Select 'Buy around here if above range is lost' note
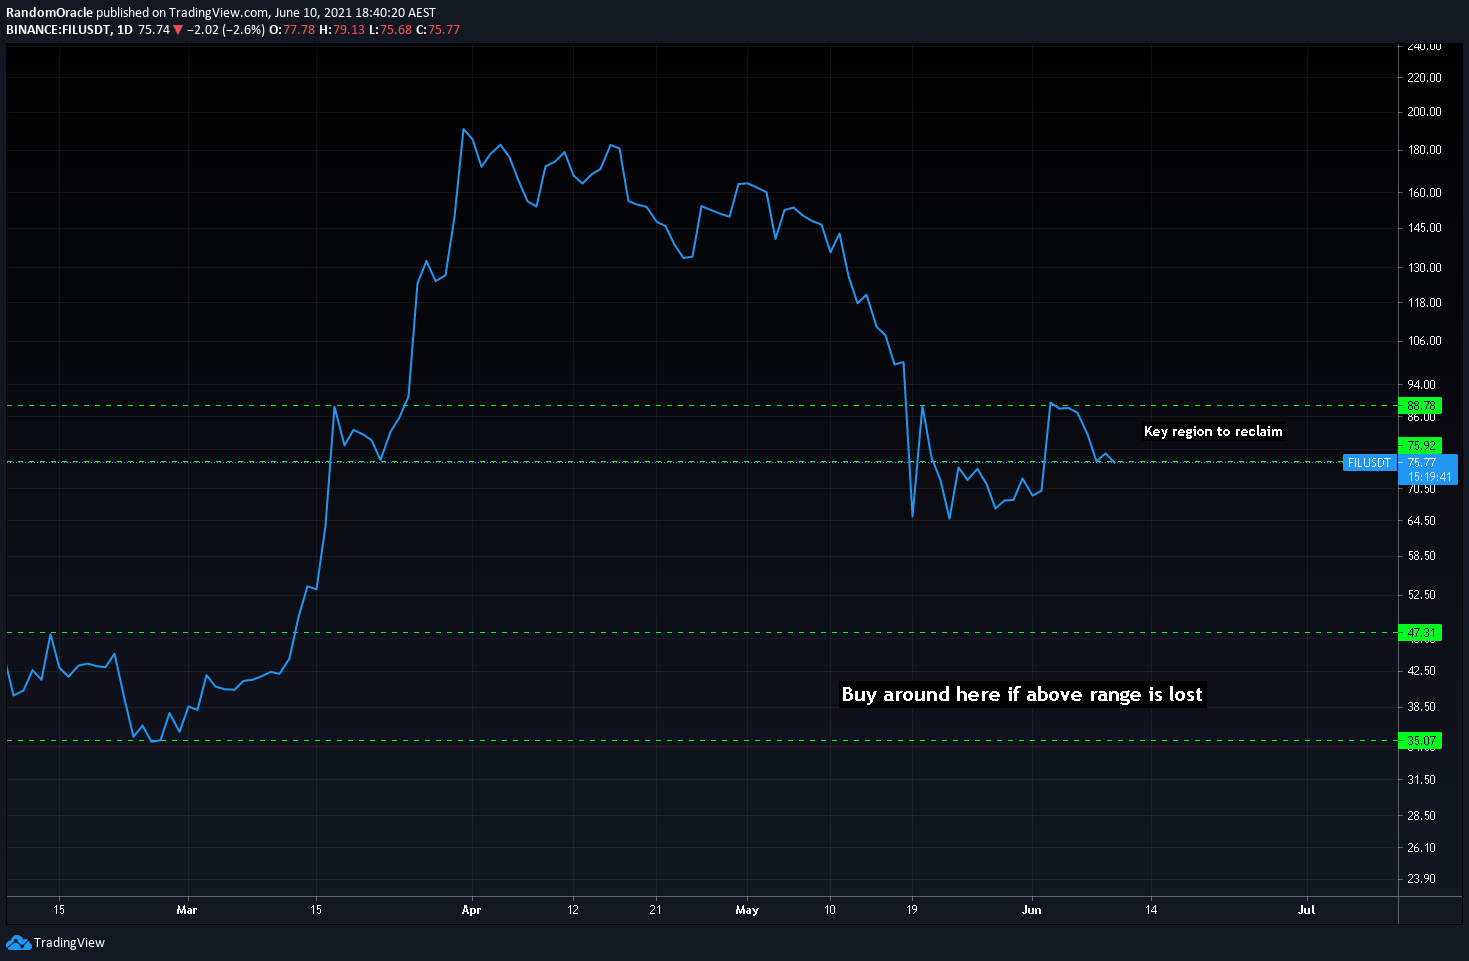The width and height of the screenshot is (1469, 961). pos(1022,694)
